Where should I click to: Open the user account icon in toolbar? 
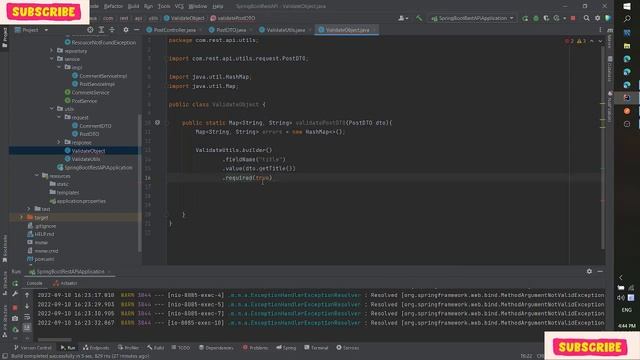402,18
